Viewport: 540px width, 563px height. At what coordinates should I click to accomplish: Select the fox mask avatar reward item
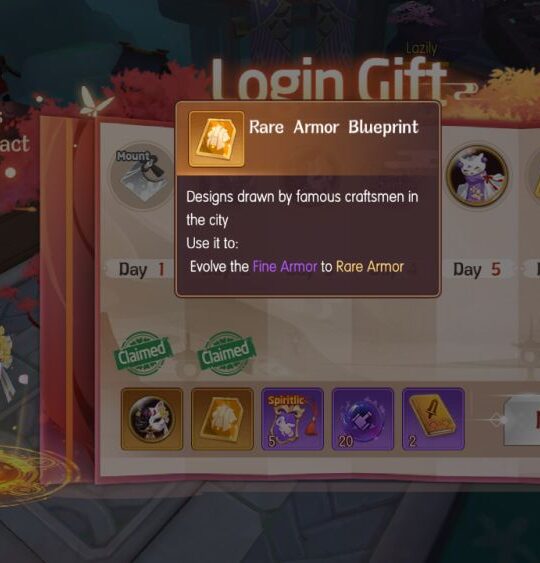click(152, 419)
